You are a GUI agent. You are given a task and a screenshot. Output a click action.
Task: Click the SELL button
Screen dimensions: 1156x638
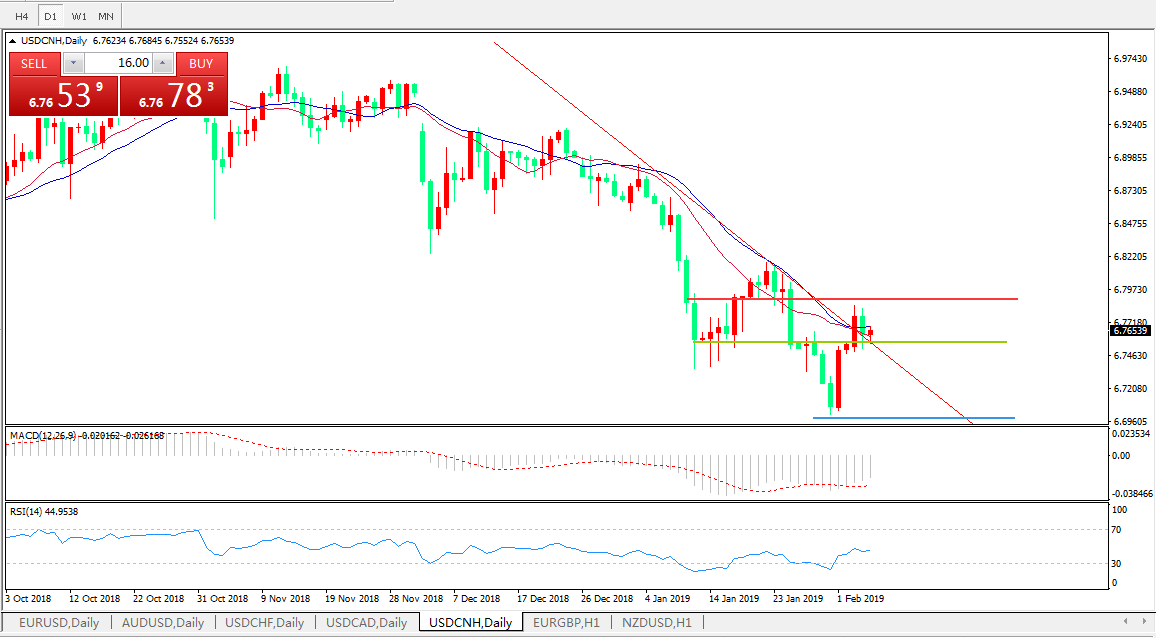34,63
